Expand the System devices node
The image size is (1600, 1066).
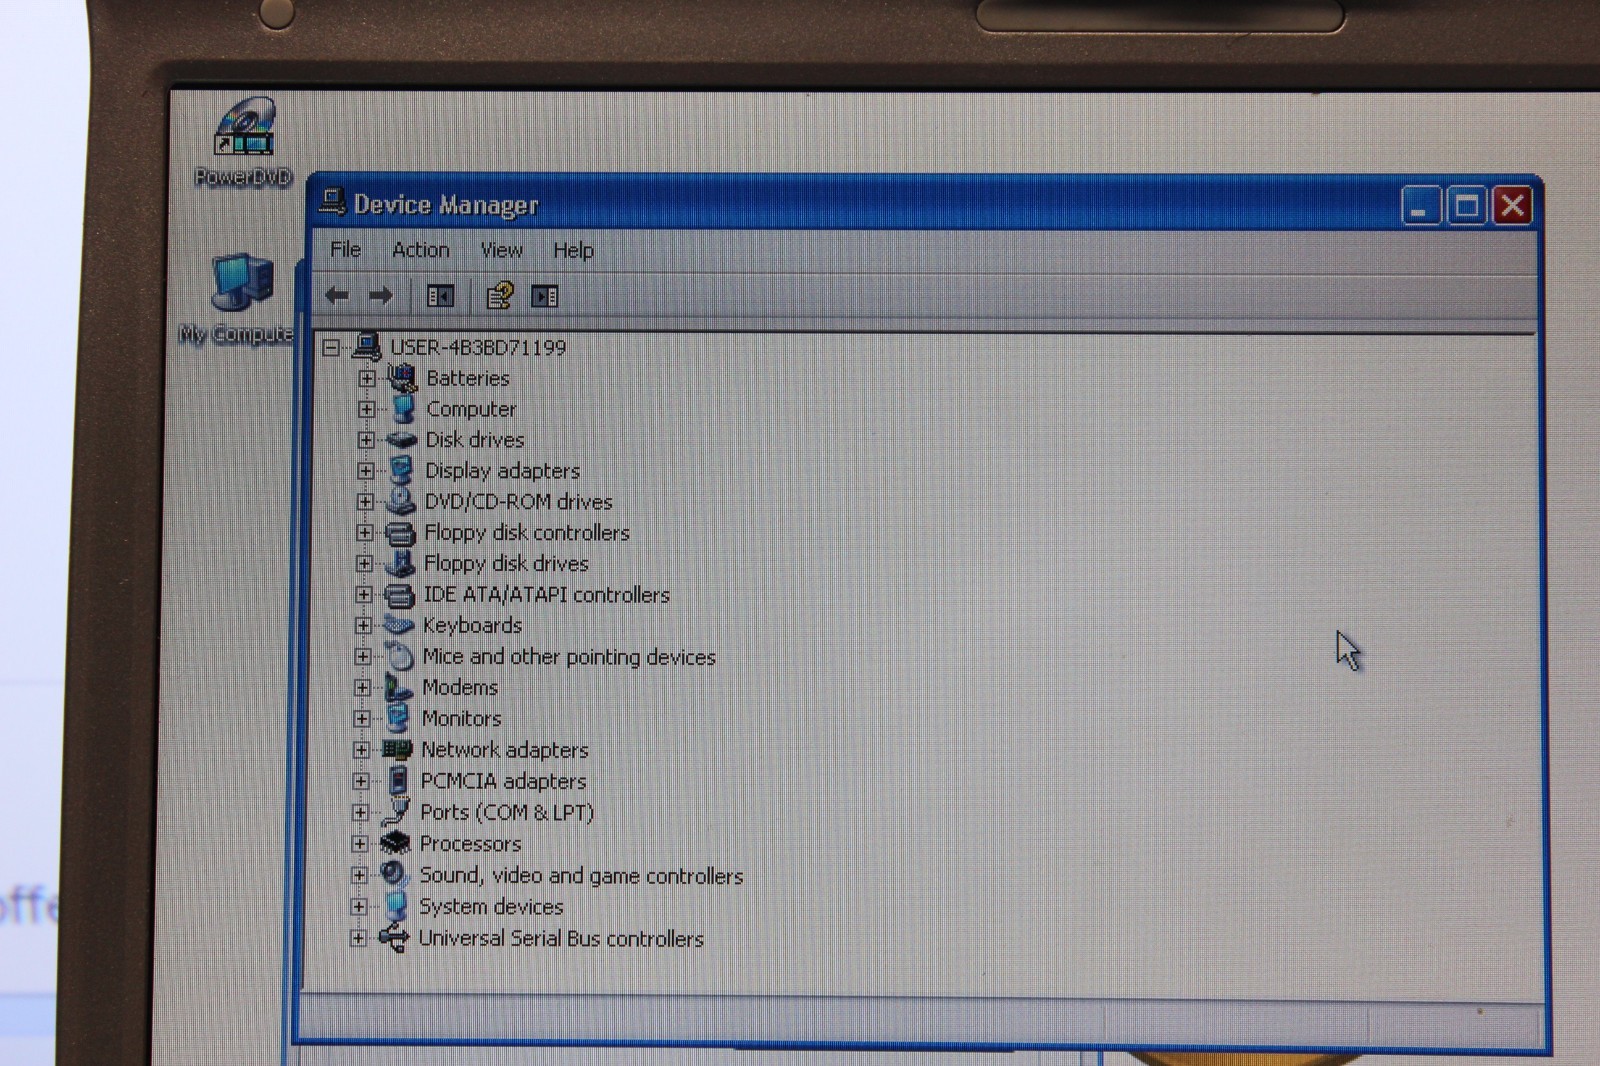(359, 907)
